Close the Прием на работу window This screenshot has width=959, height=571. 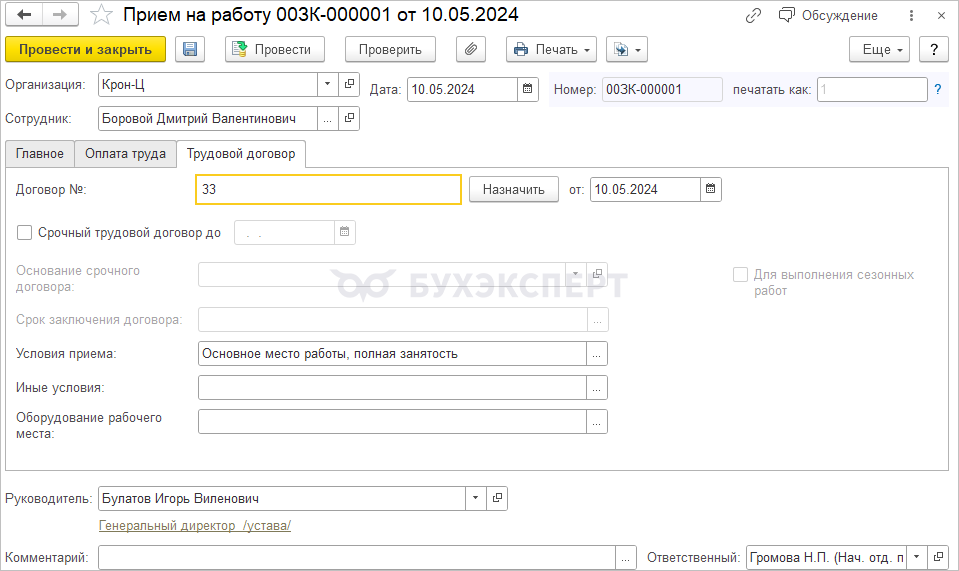point(941,16)
